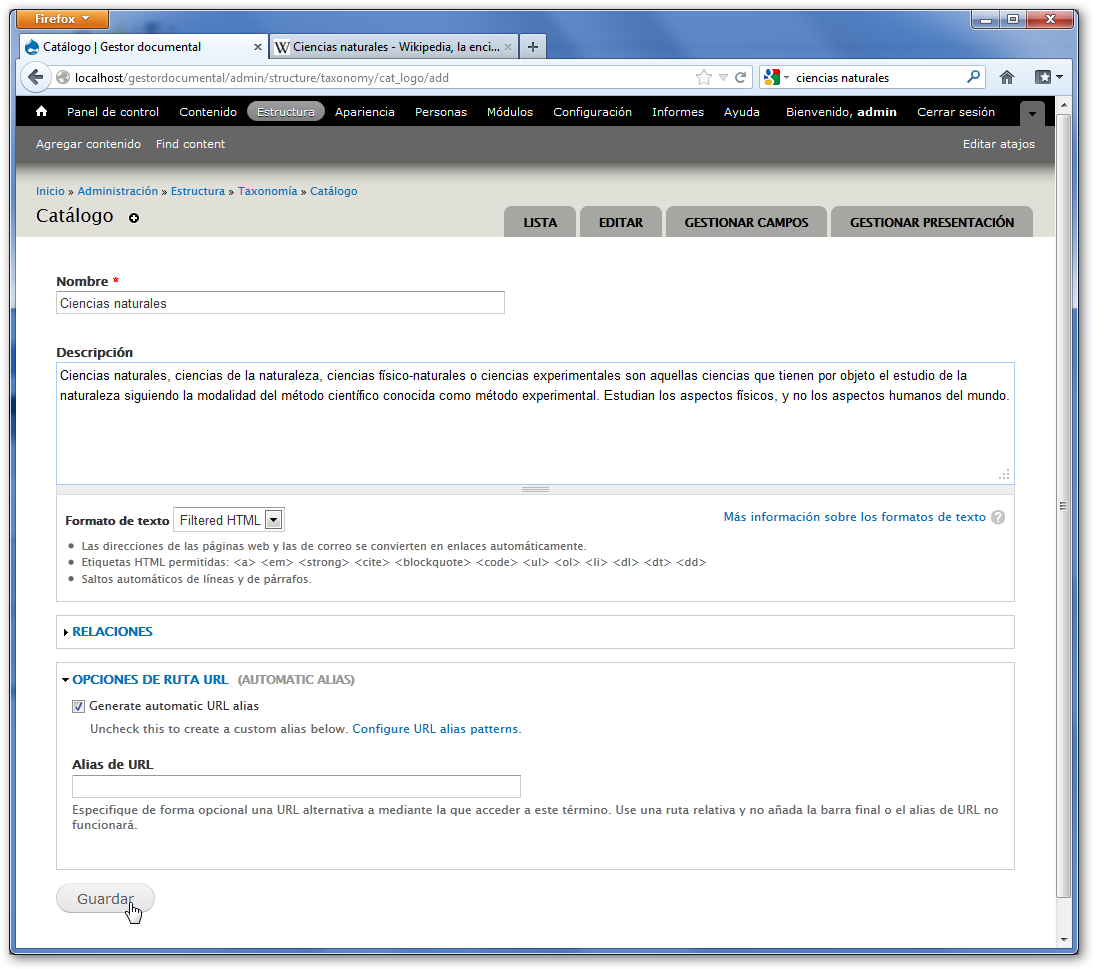Click the description textarea resize handle bar

click(x=535, y=489)
